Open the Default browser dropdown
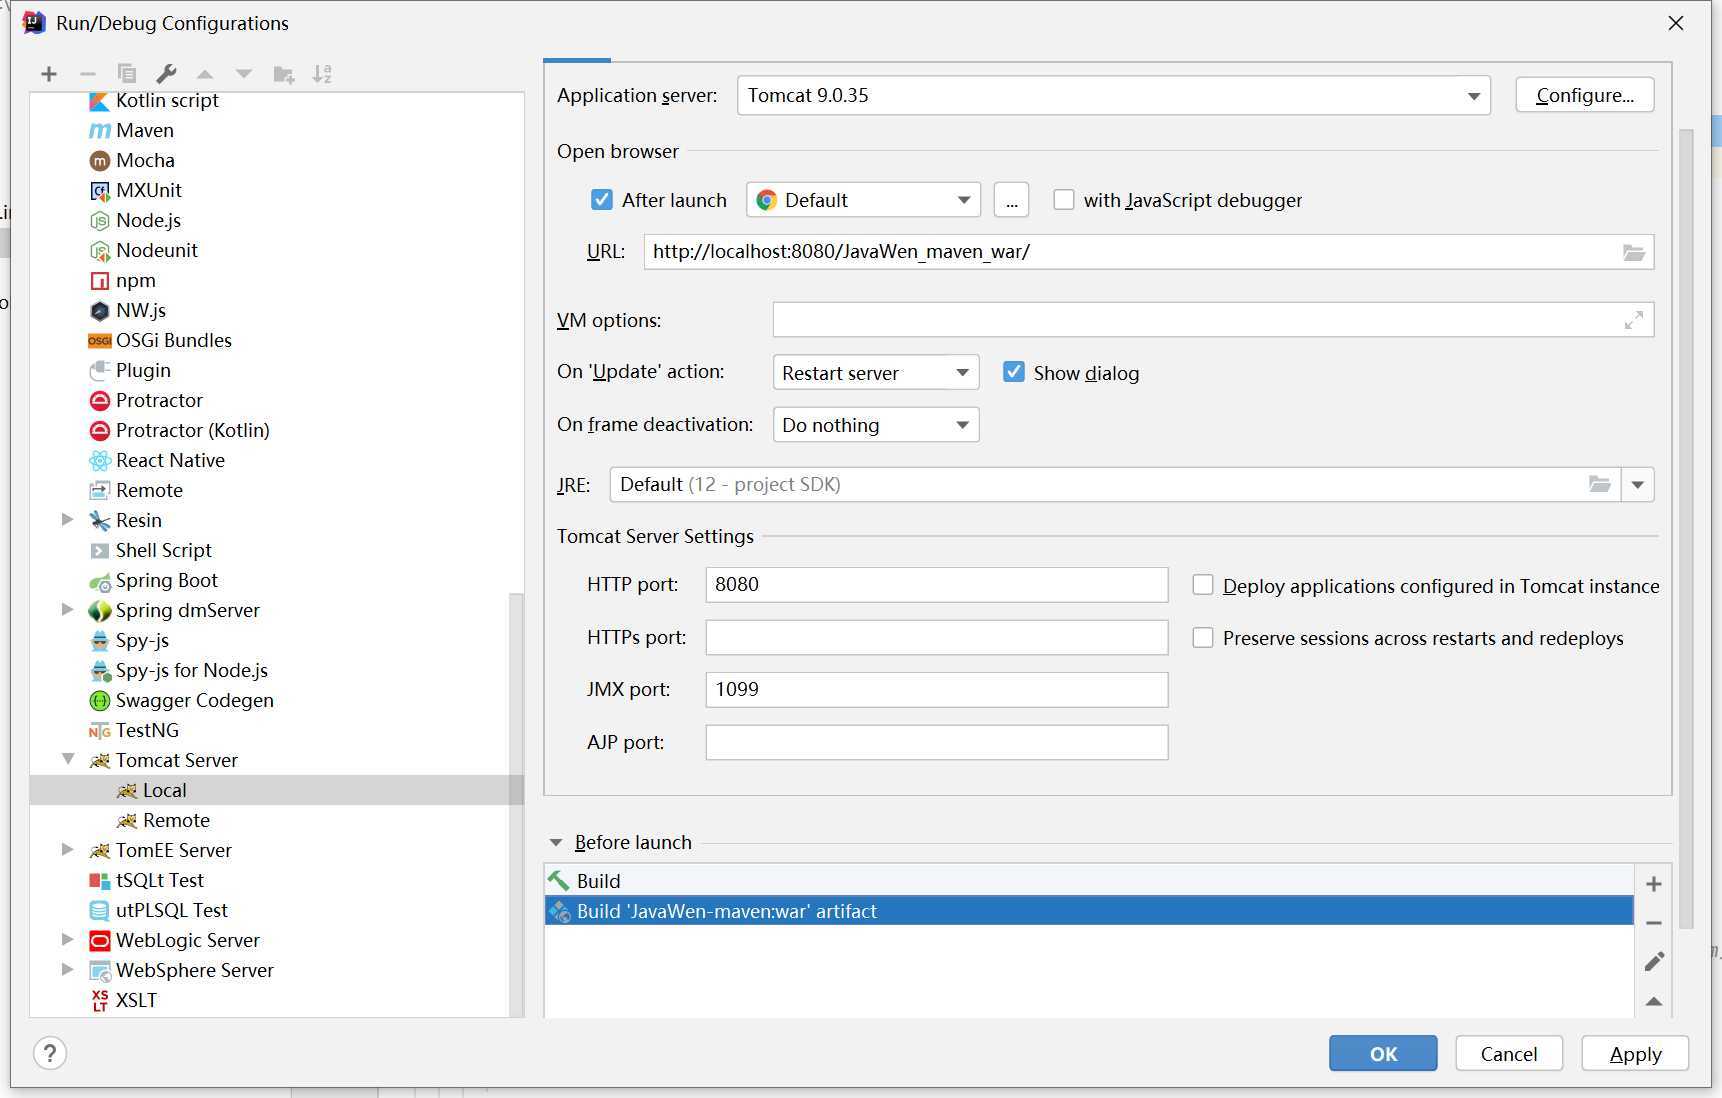The width and height of the screenshot is (1722, 1098). click(x=863, y=200)
